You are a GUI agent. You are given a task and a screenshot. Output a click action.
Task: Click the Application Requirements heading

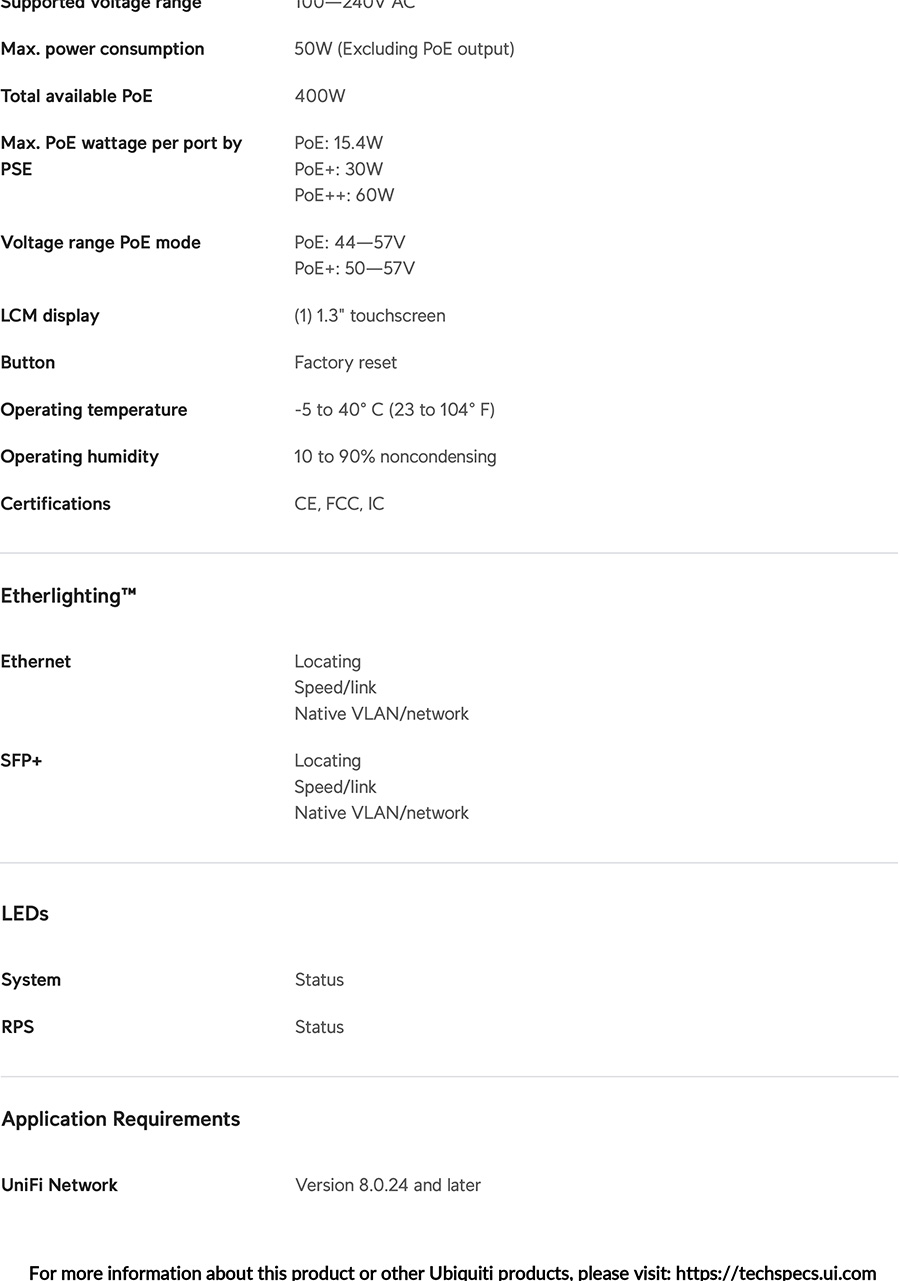[121, 1119]
